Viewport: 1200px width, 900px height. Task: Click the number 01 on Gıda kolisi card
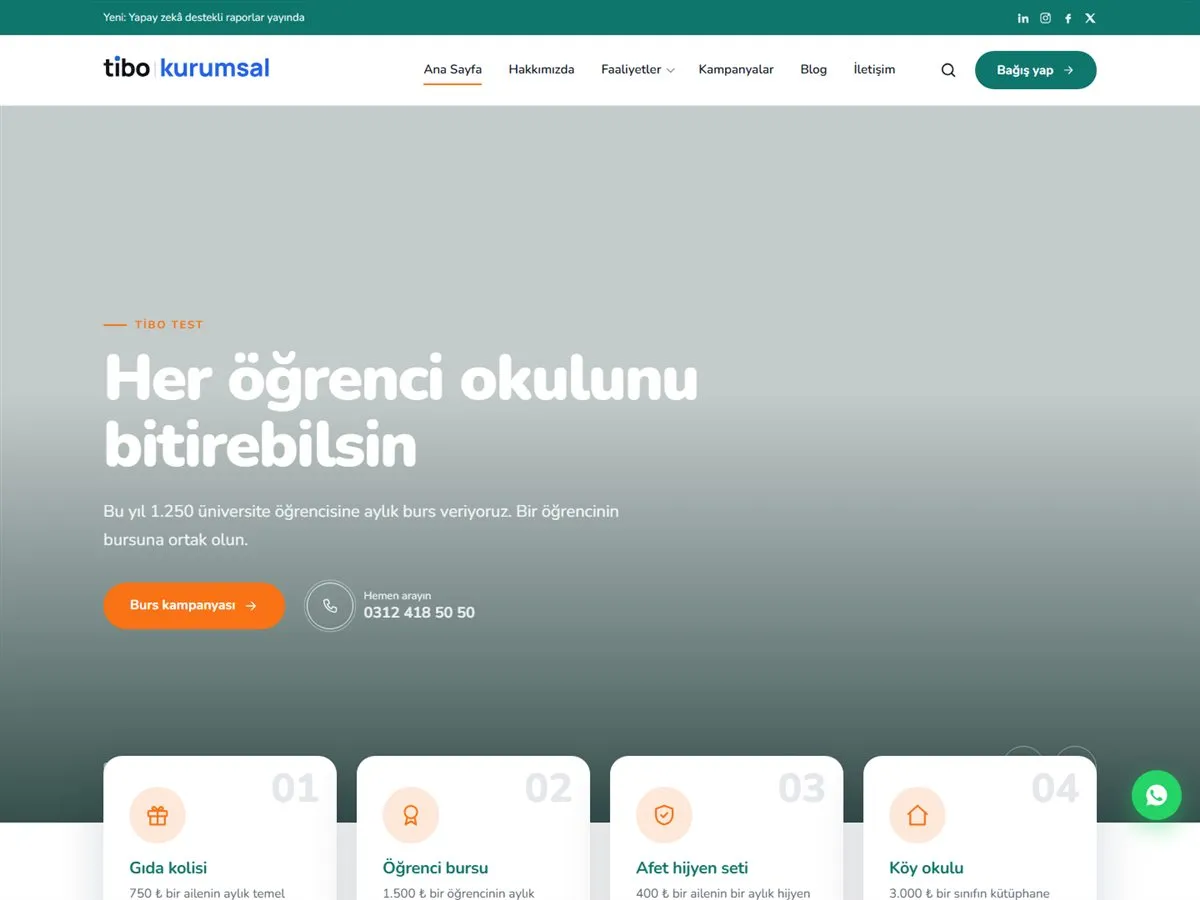(x=295, y=789)
